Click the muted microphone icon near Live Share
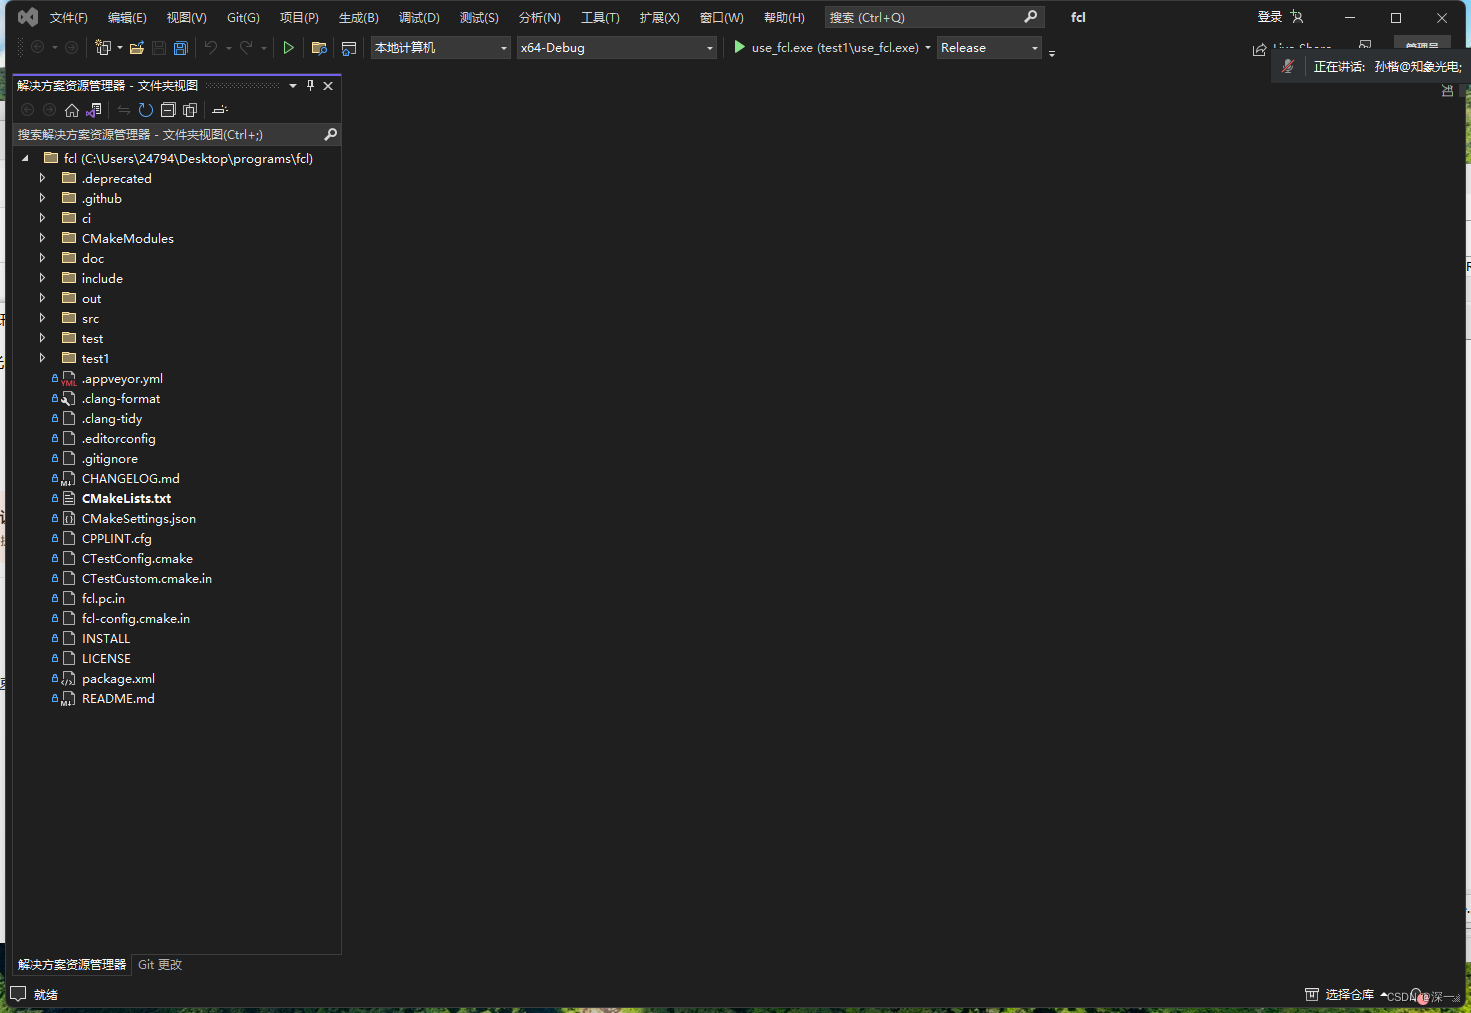Image resolution: width=1471 pixels, height=1013 pixels. click(x=1289, y=66)
